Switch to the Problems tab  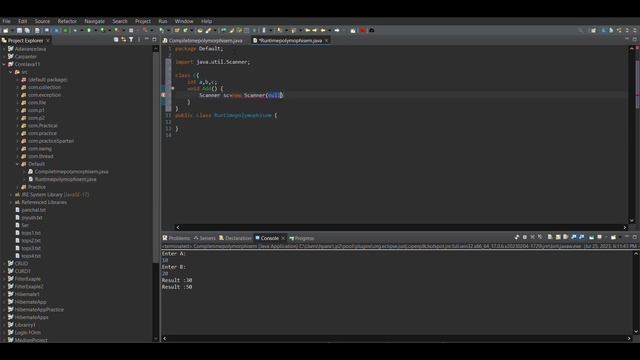coord(176,238)
